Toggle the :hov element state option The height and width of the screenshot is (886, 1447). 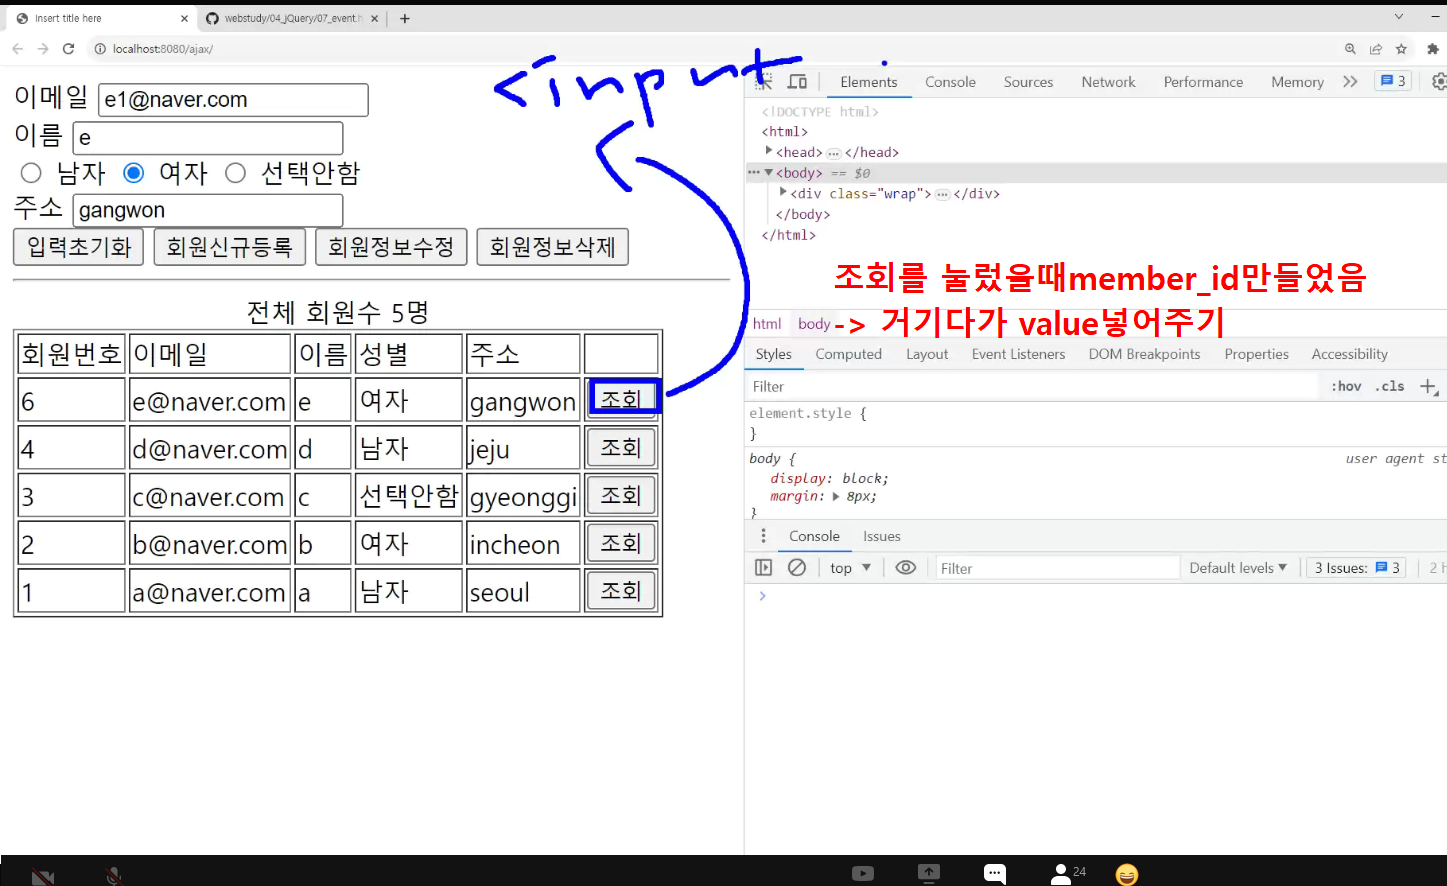pos(1346,386)
